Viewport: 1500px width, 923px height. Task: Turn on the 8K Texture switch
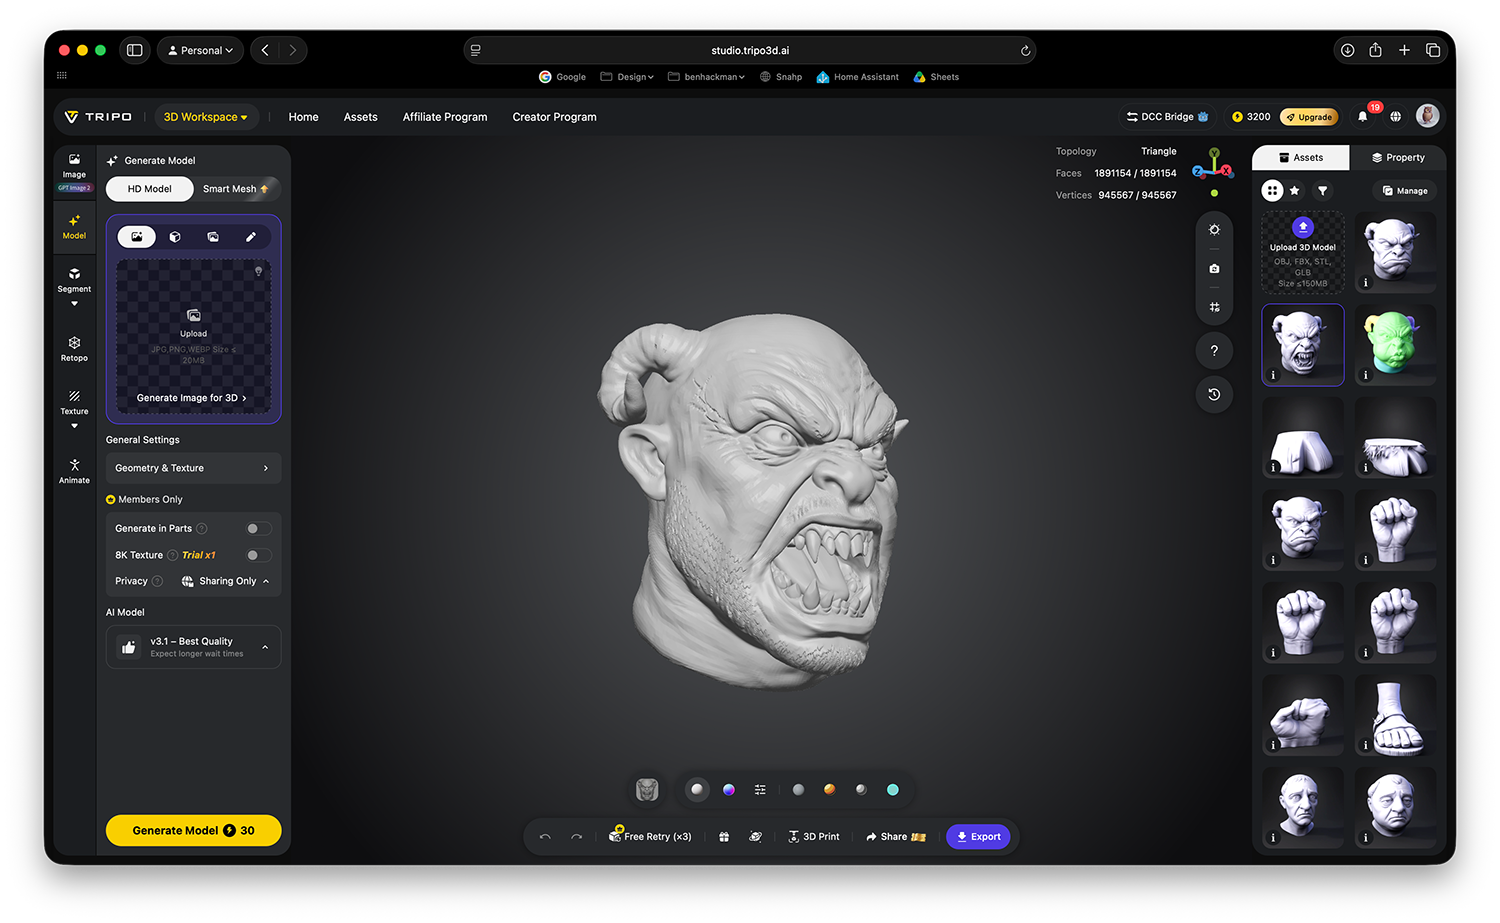(258, 555)
